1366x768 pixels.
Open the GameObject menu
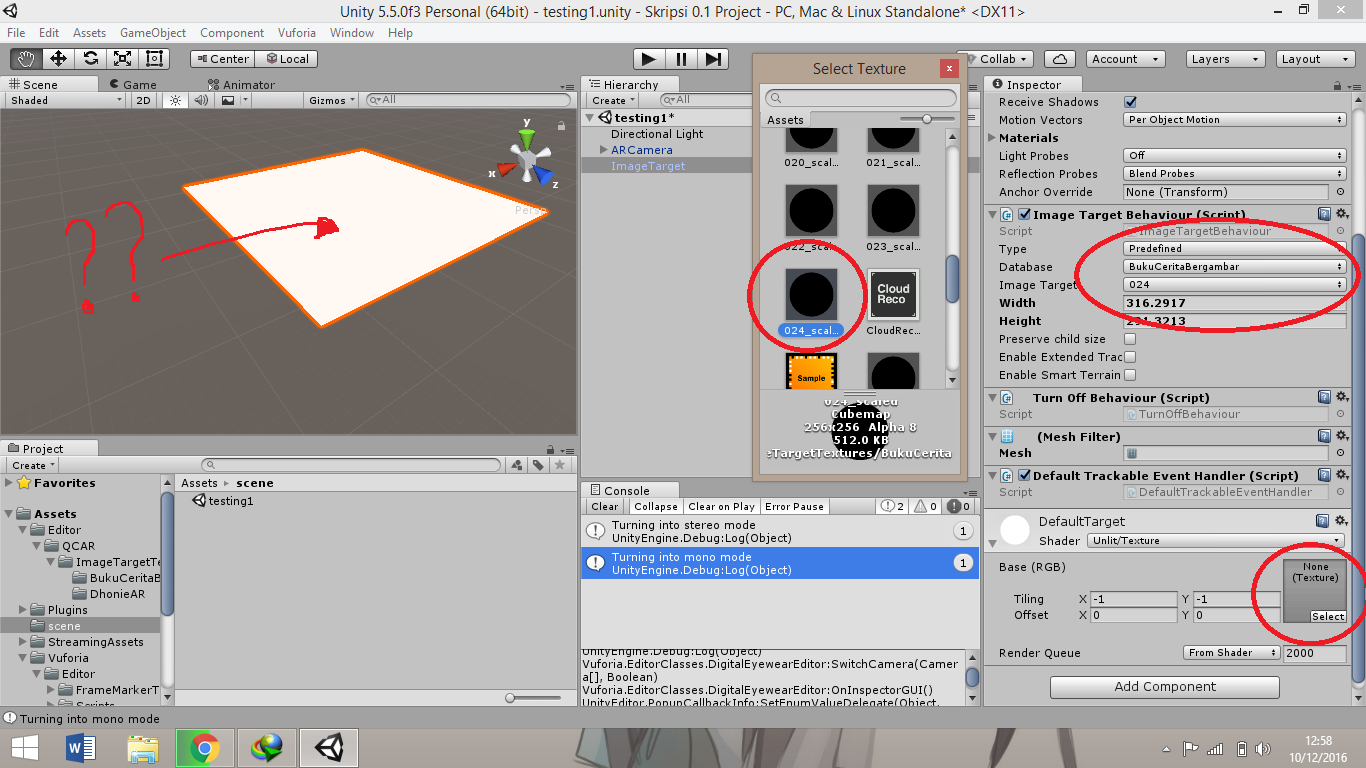pyautogui.click(x=152, y=33)
